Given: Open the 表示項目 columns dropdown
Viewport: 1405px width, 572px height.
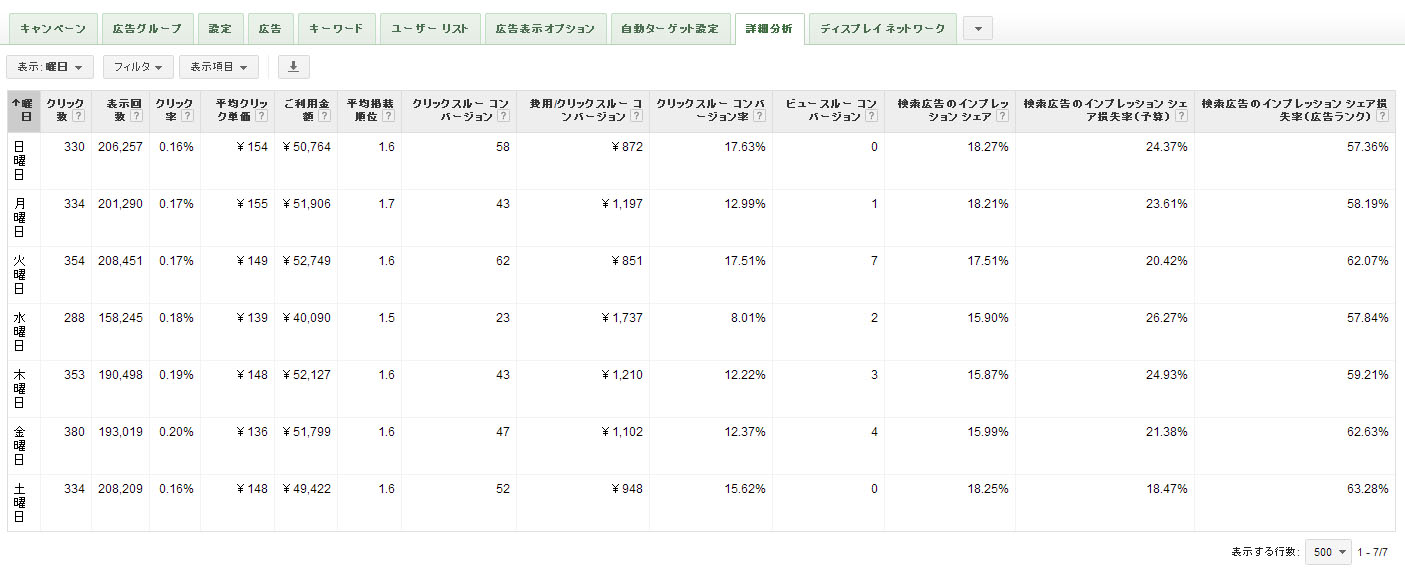Looking at the screenshot, I should [x=219, y=67].
